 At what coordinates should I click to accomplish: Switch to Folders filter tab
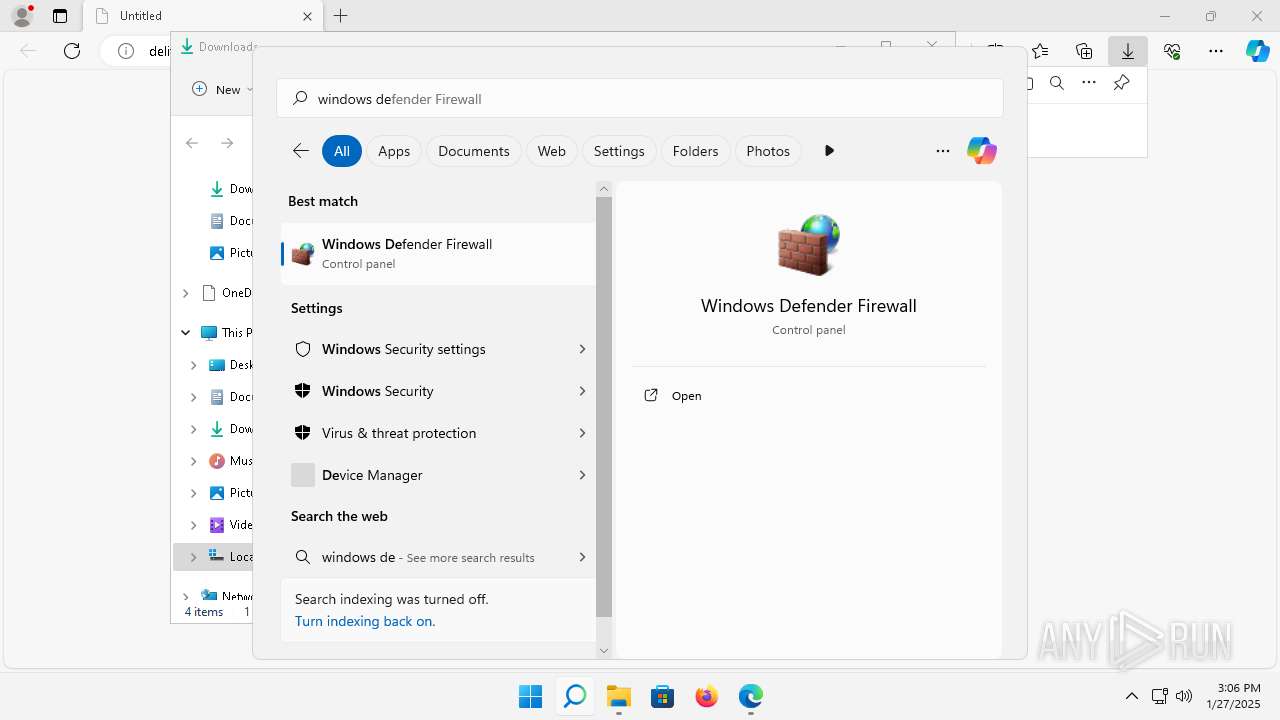click(695, 151)
